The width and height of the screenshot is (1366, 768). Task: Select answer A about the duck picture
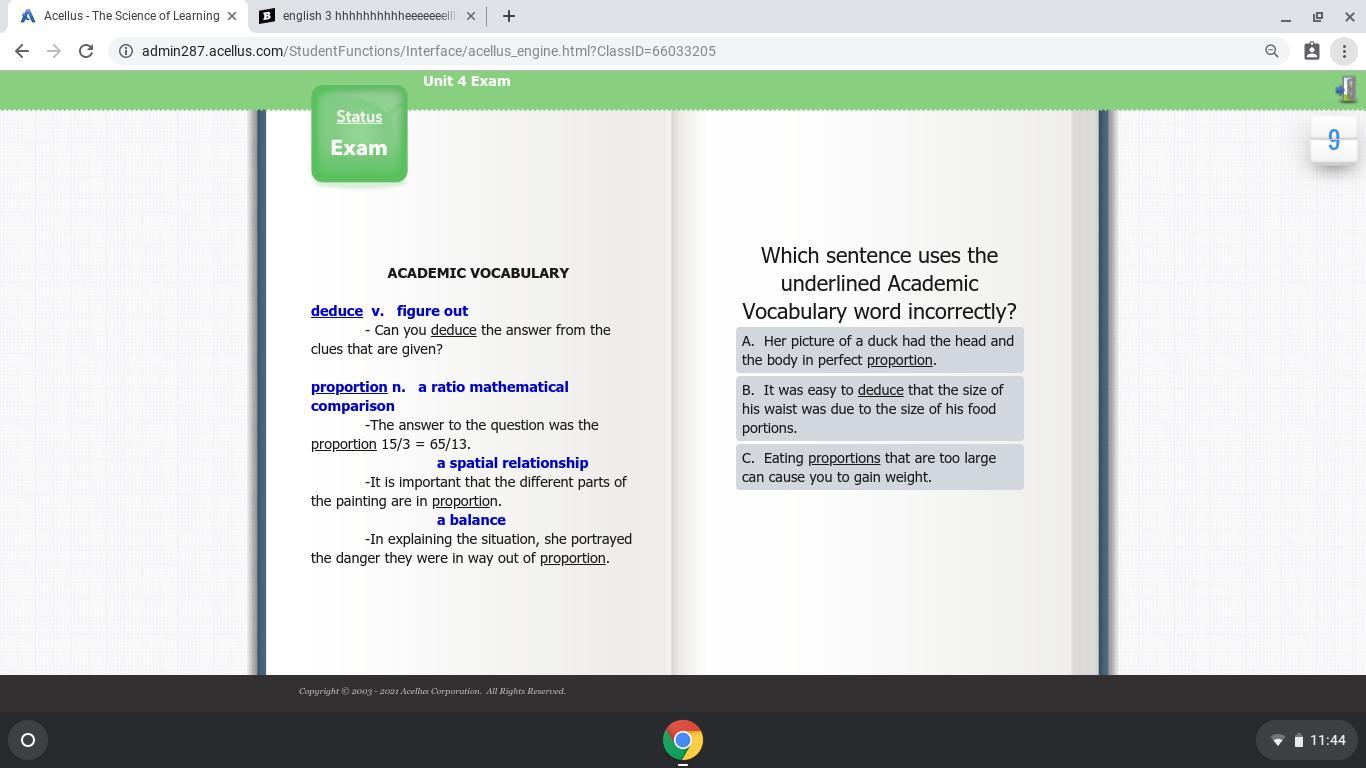pos(880,350)
